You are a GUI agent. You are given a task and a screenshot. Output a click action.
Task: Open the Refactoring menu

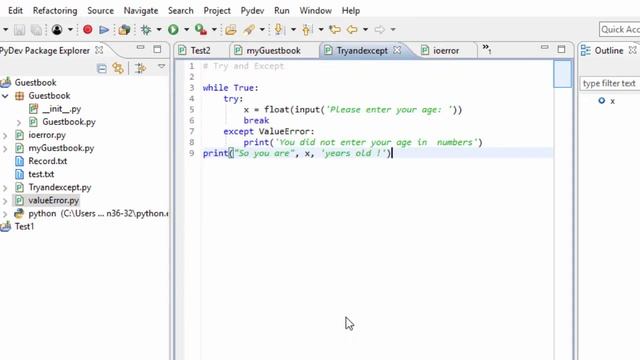tap(55, 11)
